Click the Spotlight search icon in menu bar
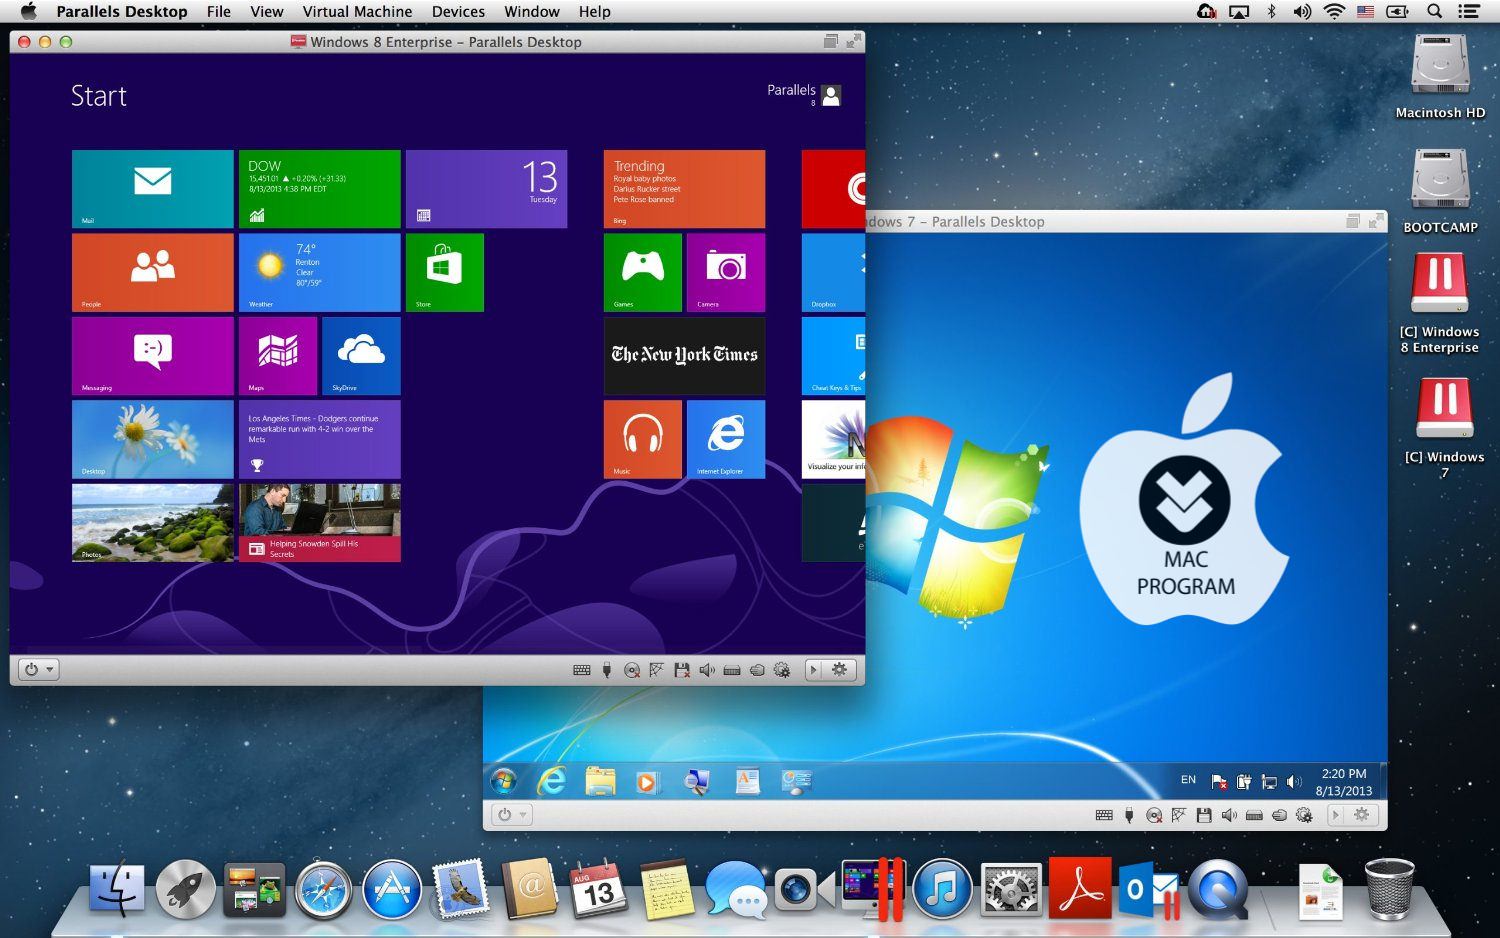 [1434, 12]
